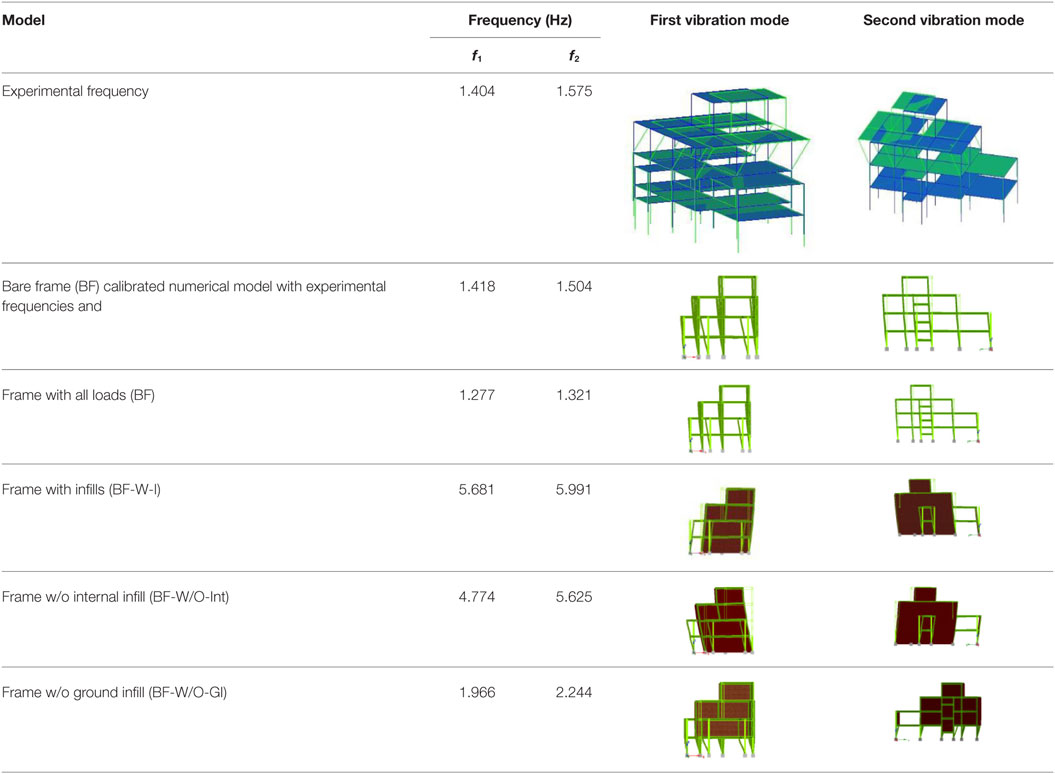The height and width of the screenshot is (774, 1055).
Task: Open the BF-W/O-GI second mode image
Action: pos(938,711)
